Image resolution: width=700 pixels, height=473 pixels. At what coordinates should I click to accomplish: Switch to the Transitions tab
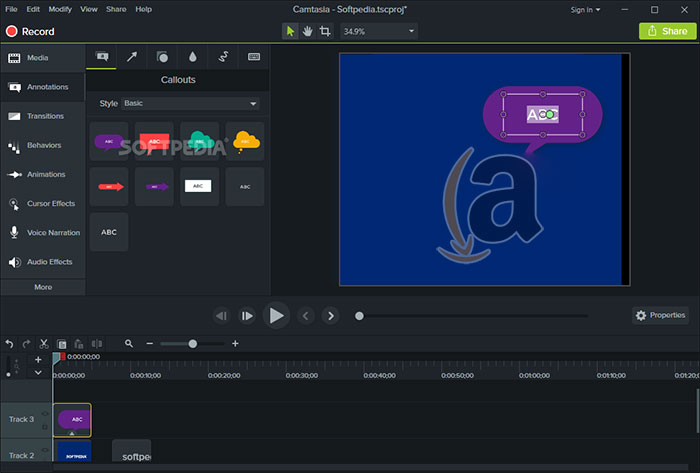pyautogui.click(x=43, y=116)
